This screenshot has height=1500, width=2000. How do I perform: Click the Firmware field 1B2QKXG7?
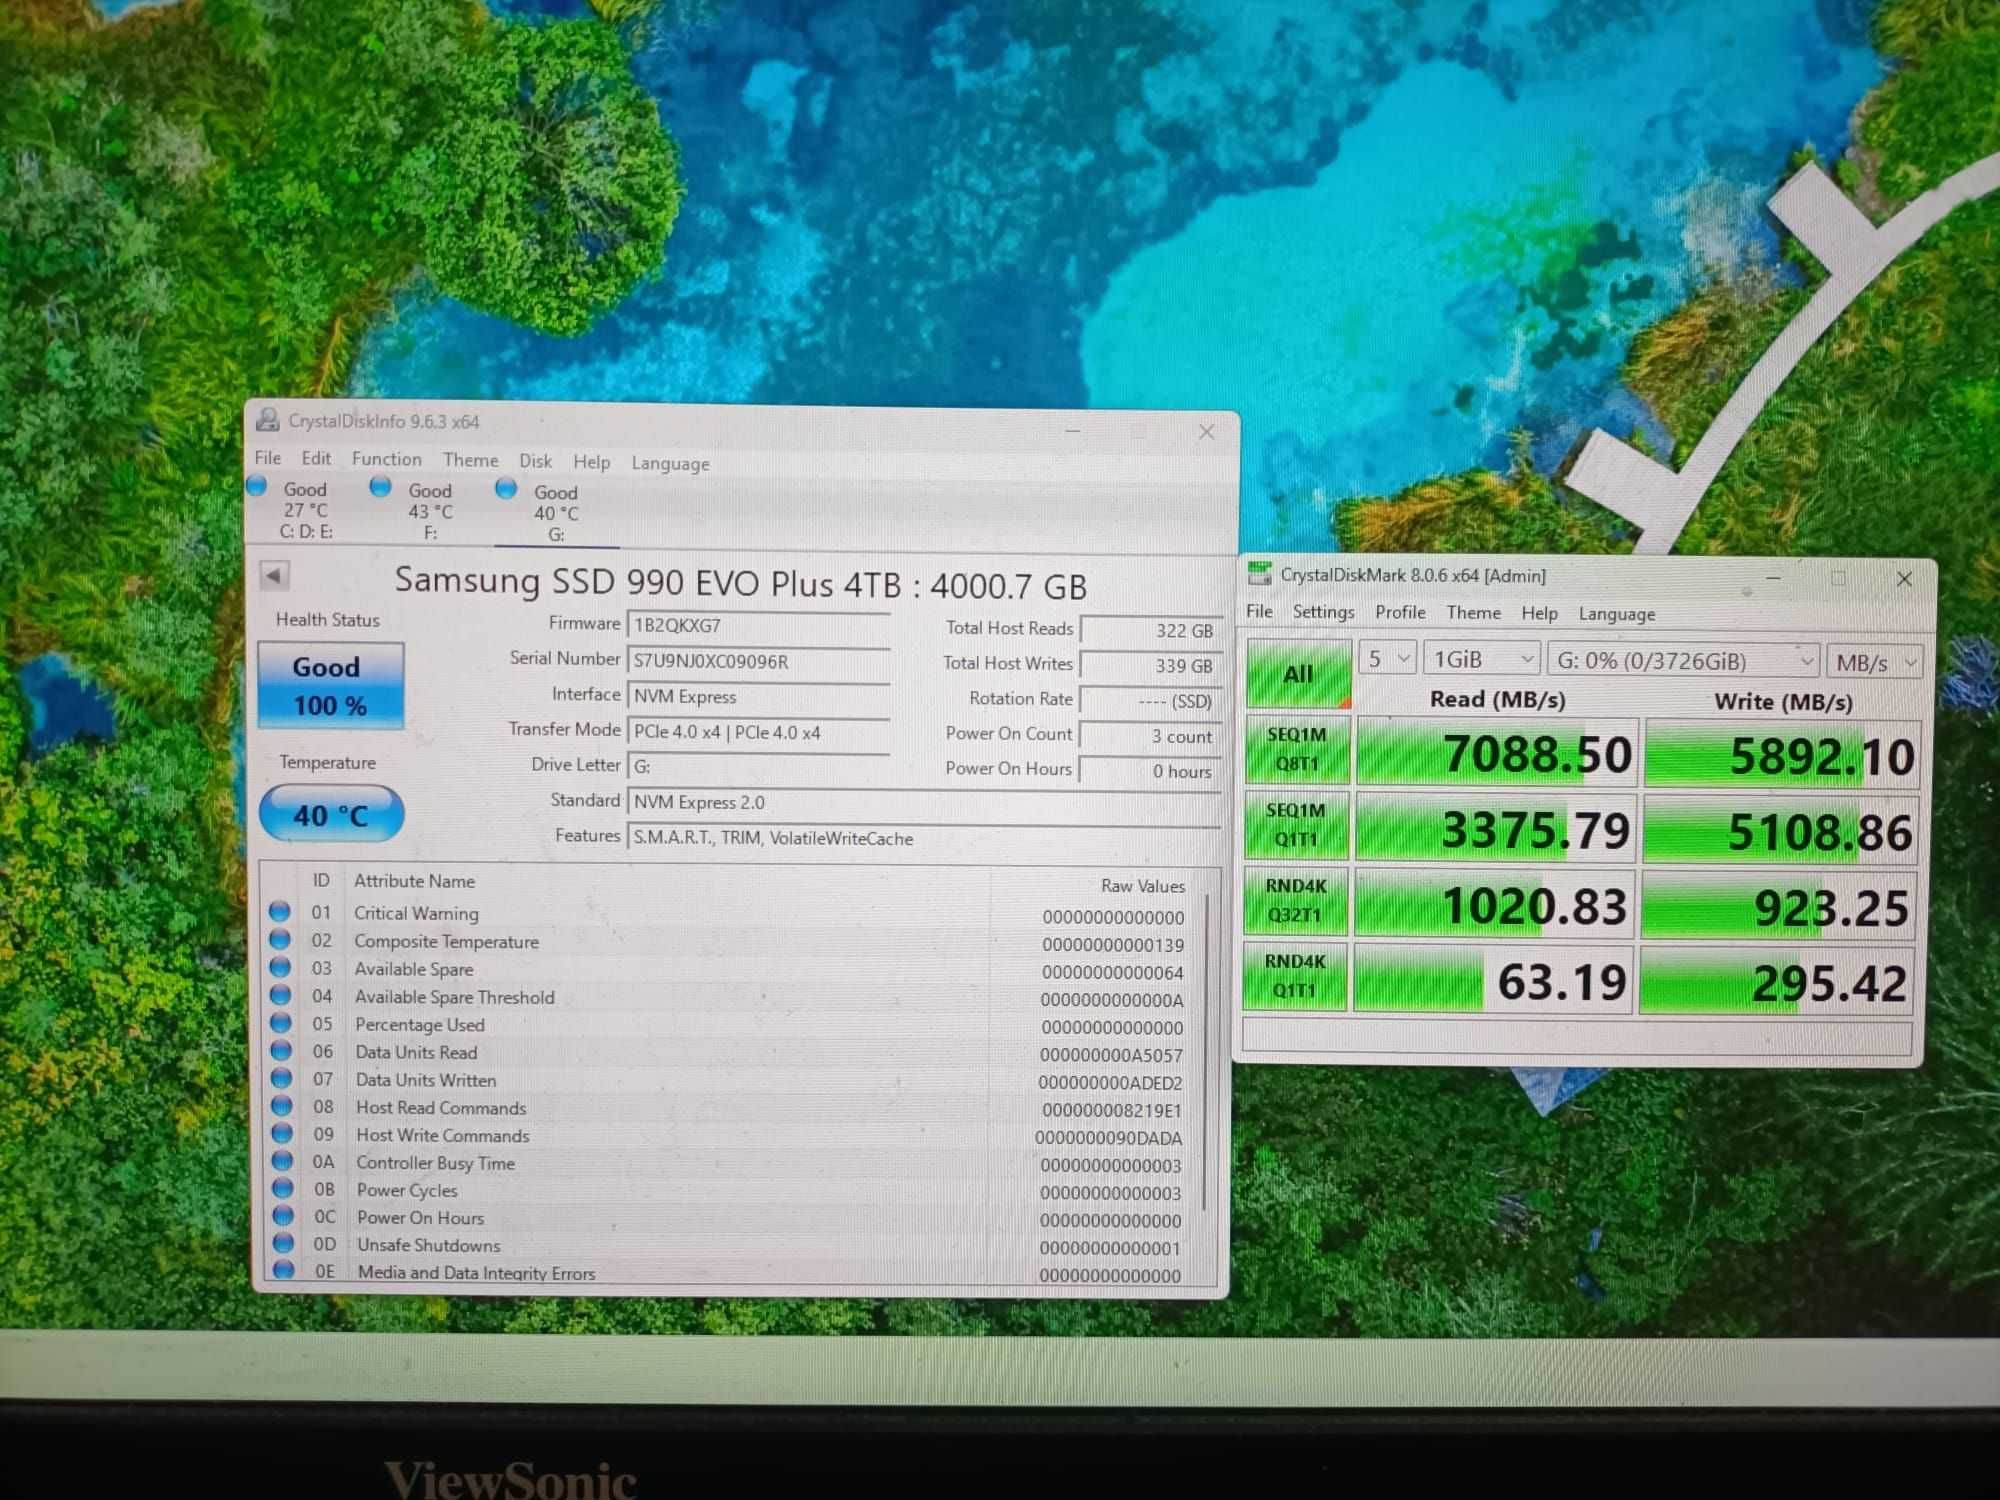pyautogui.click(x=758, y=625)
